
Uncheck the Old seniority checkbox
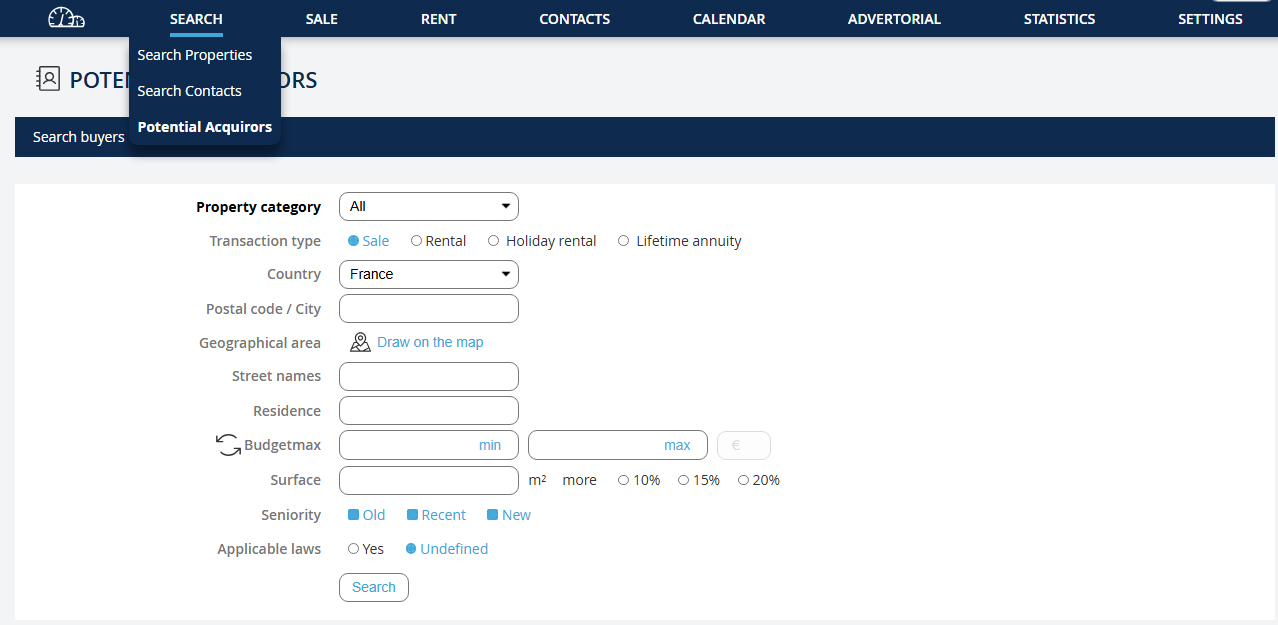(354, 515)
